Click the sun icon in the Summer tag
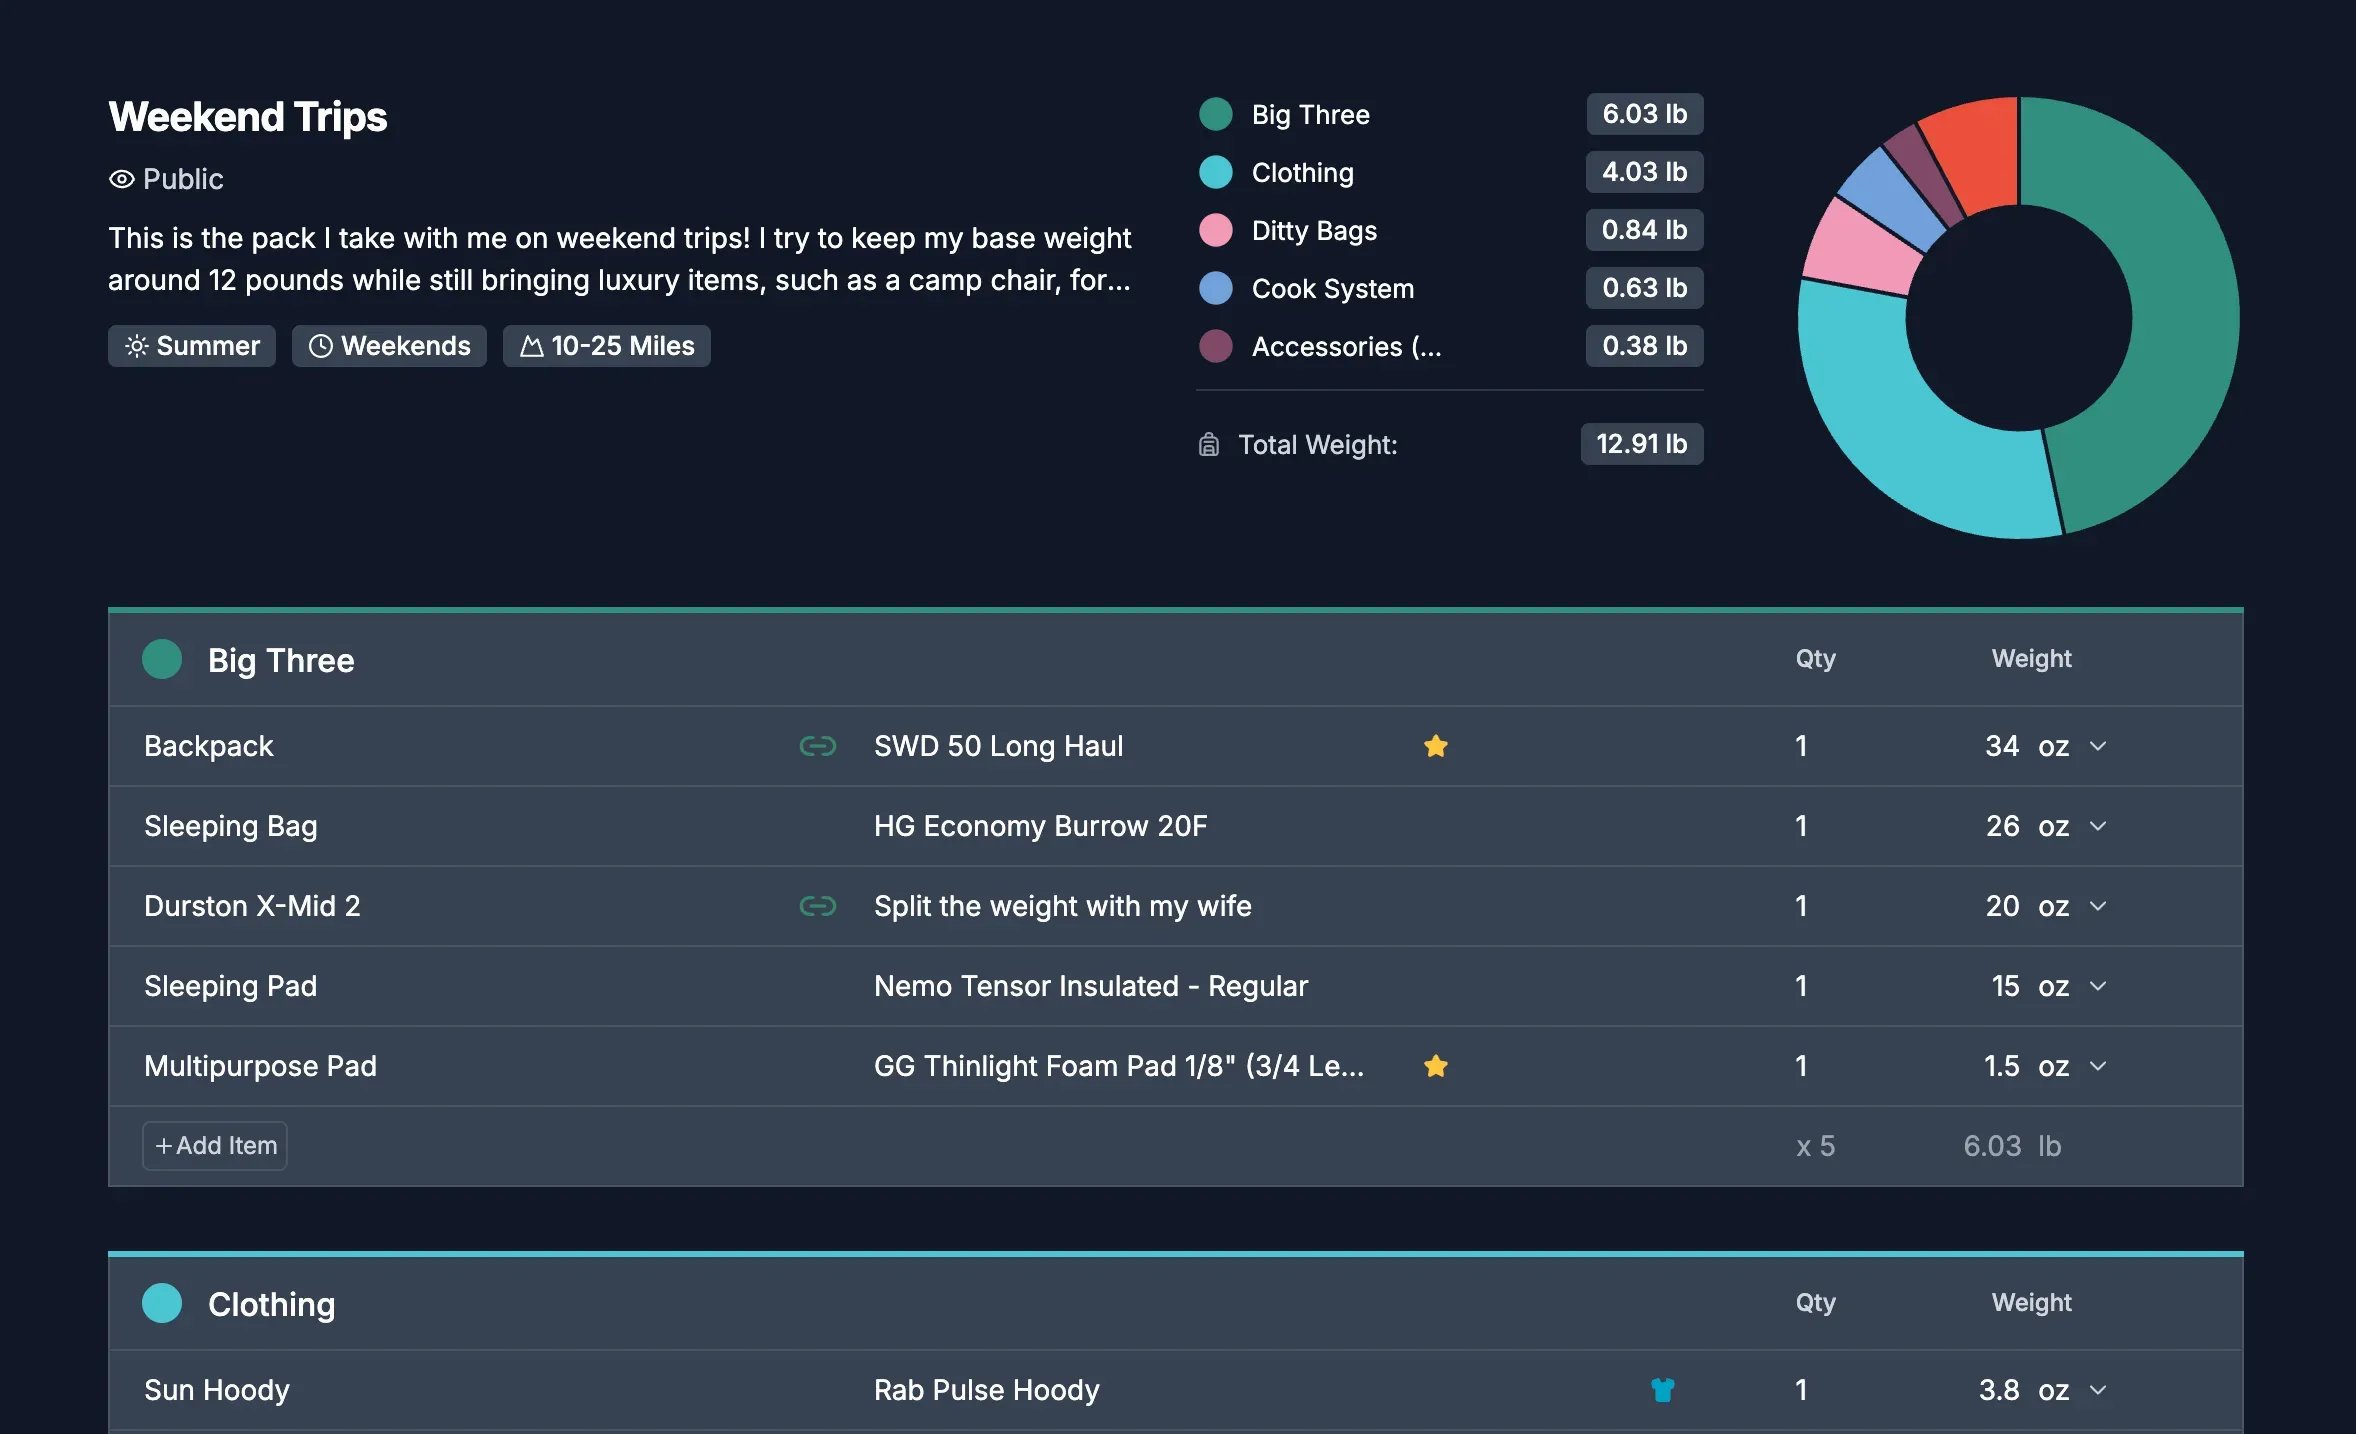Image resolution: width=2356 pixels, height=1434 pixels. 135,346
